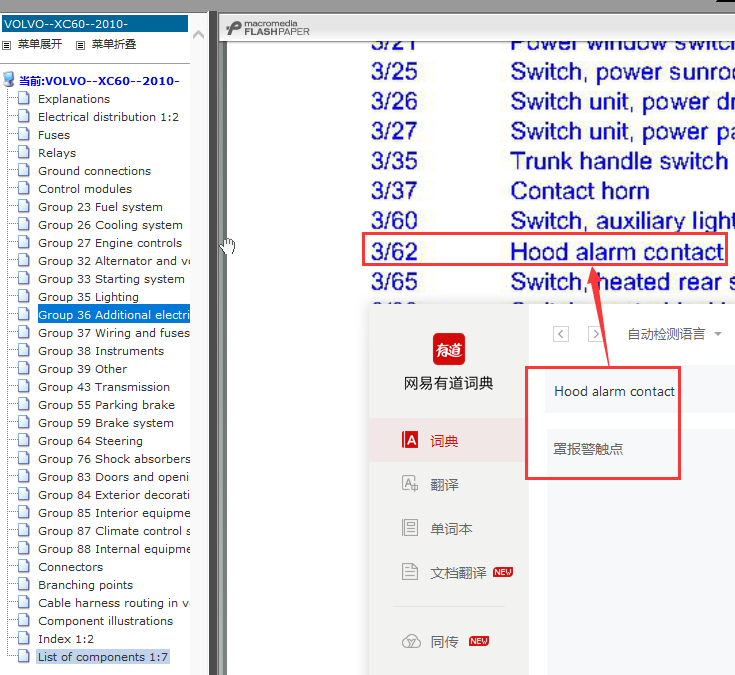Open Group 87 Climate control
735x675 pixels.
pyautogui.click(x=114, y=531)
